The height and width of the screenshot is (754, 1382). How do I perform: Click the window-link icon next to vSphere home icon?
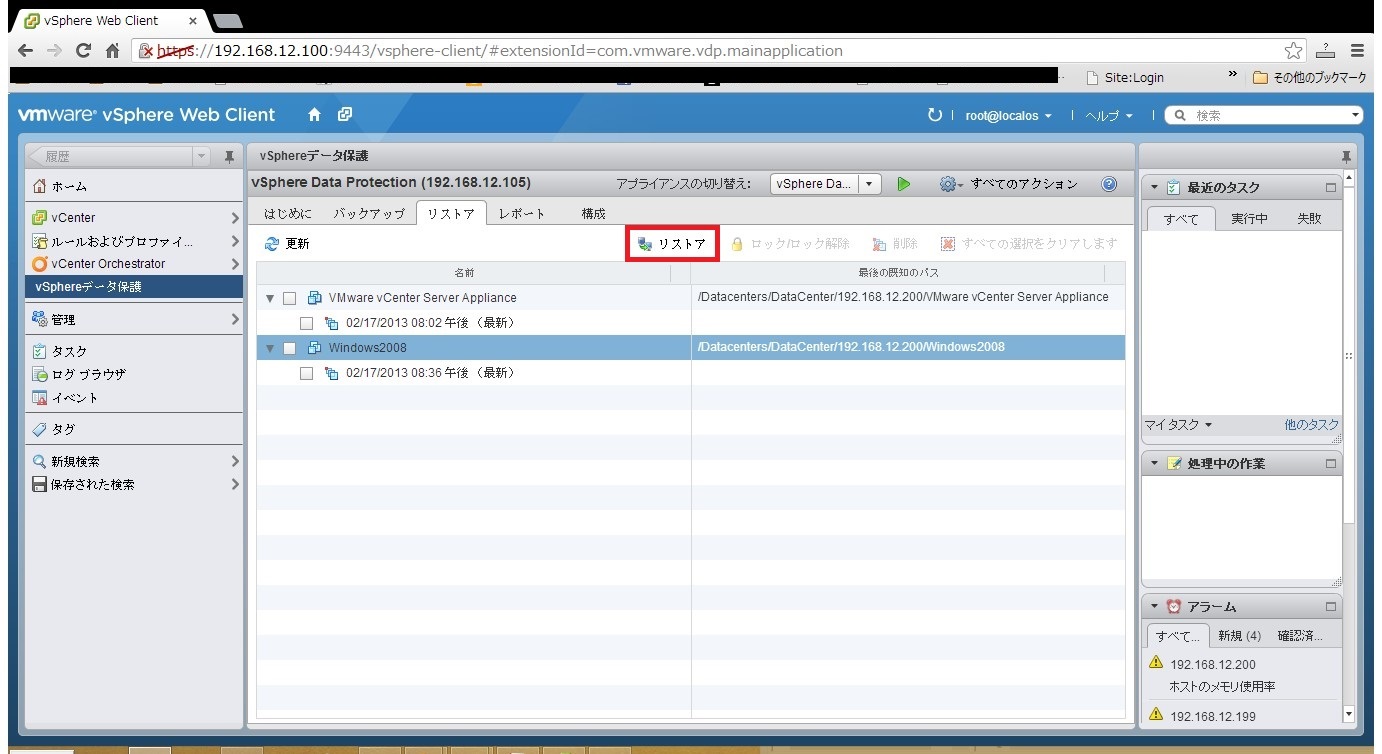point(345,115)
